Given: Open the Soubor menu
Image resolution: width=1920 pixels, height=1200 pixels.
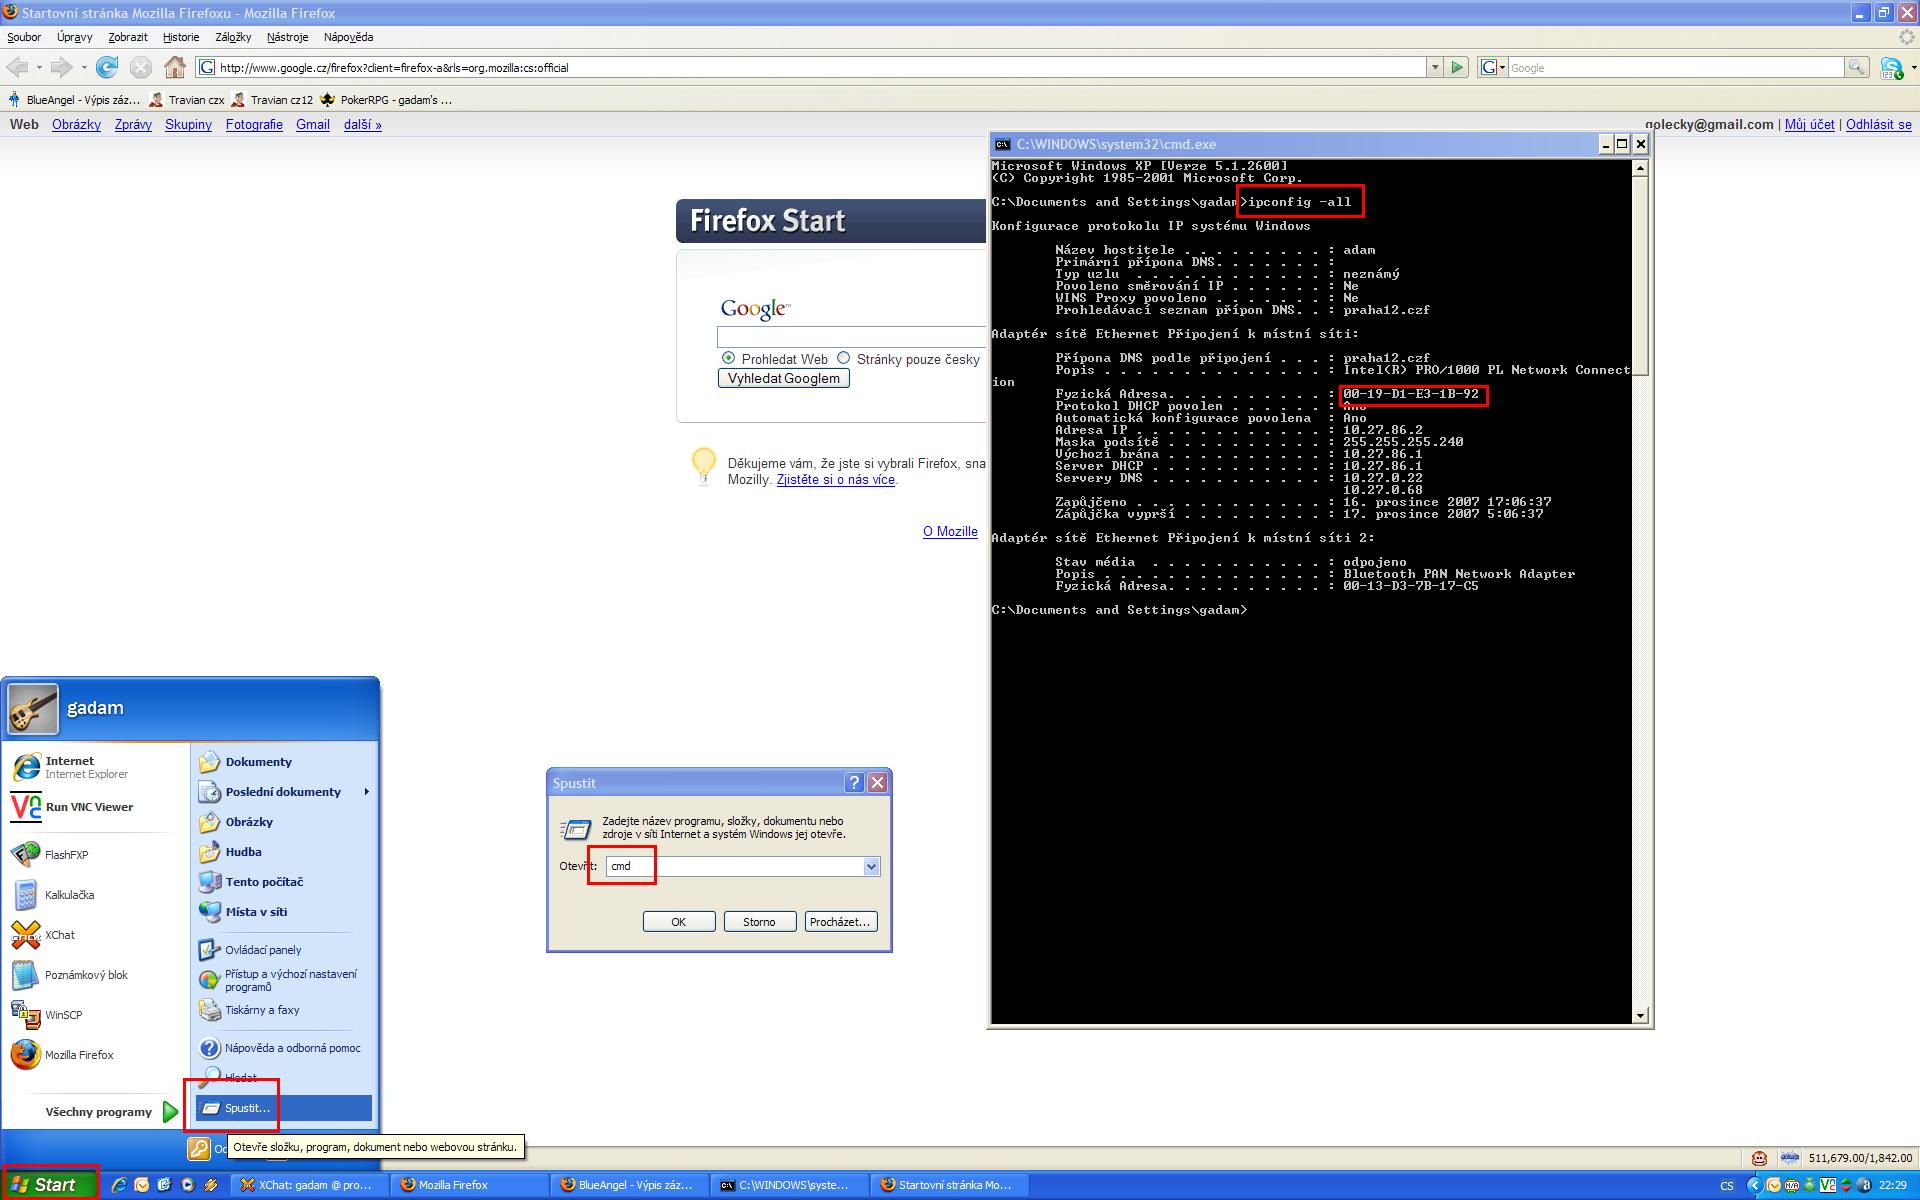Looking at the screenshot, I should tap(24, 37).
